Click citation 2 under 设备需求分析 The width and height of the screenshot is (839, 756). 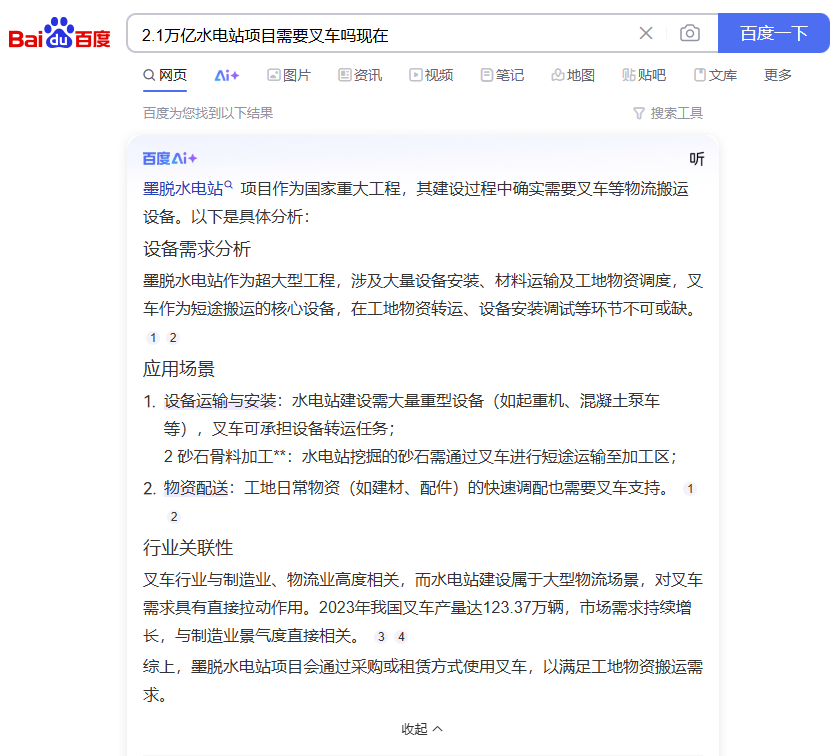coord(173,338)
